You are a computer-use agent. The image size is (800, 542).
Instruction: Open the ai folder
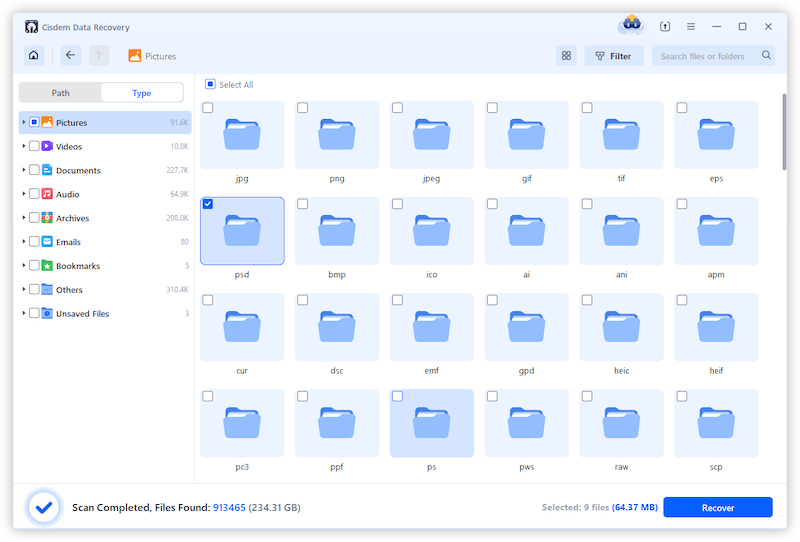pyautogui.click(x=527, y=231)
